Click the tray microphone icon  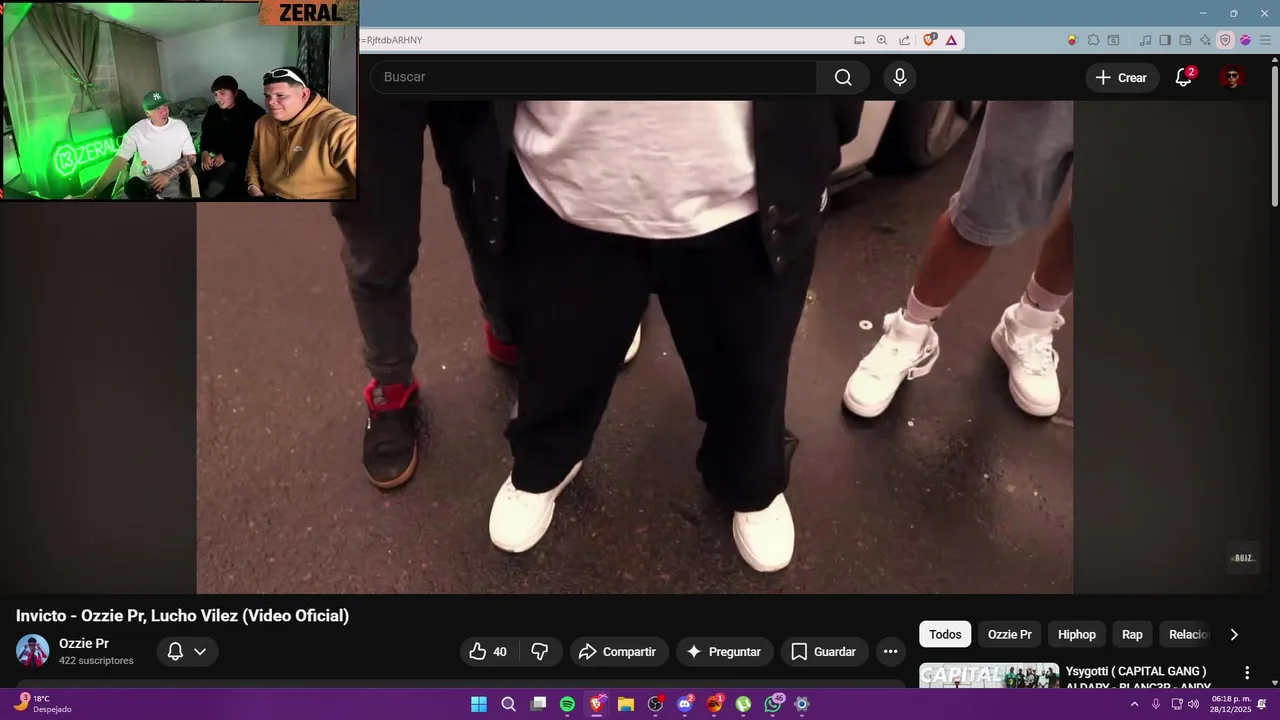click(x=1156, y=704)
